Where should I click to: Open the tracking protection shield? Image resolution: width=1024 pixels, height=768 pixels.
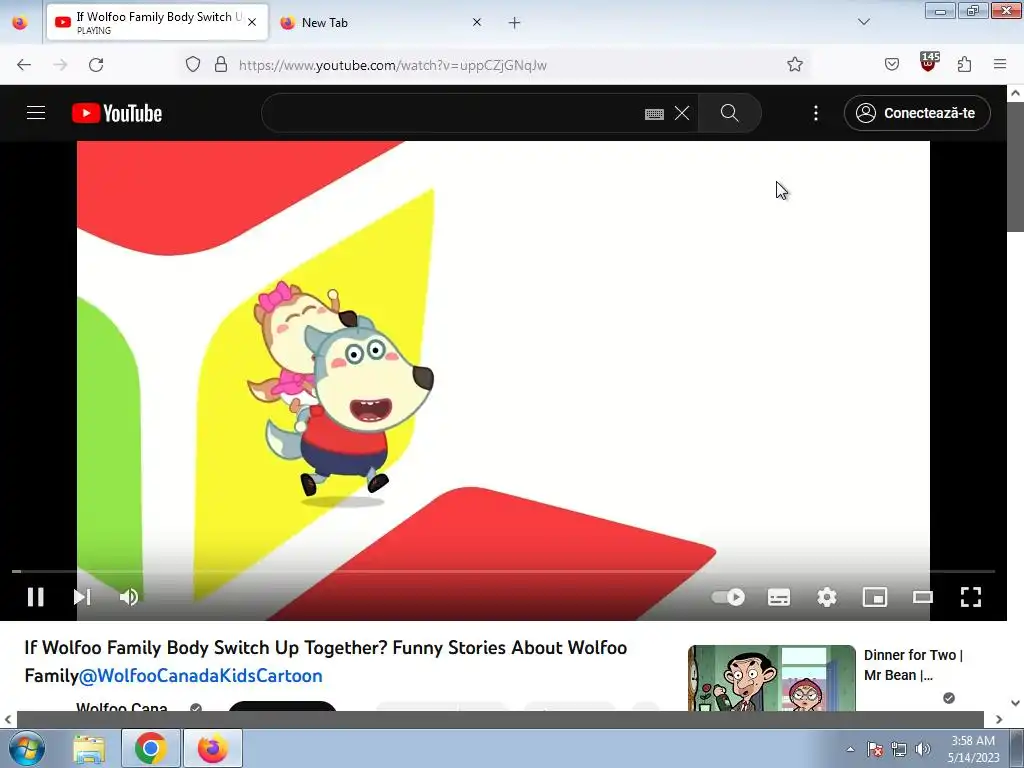tap(193, 65)
